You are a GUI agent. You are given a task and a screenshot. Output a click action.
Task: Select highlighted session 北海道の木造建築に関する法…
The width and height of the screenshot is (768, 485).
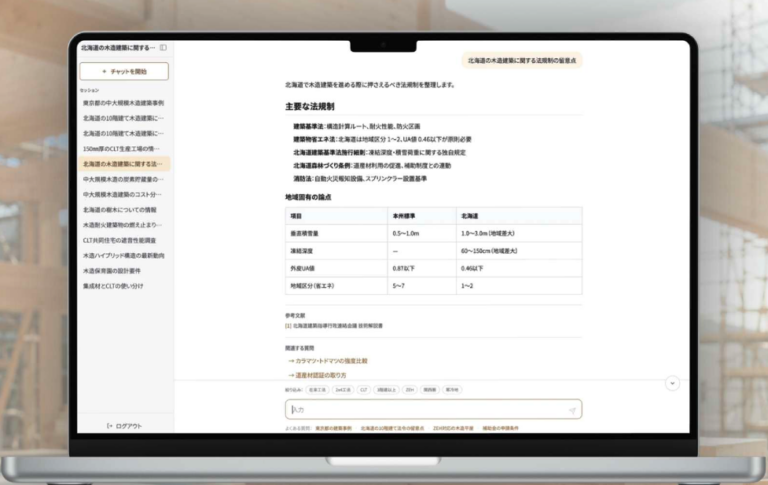(x=123, y=164)
